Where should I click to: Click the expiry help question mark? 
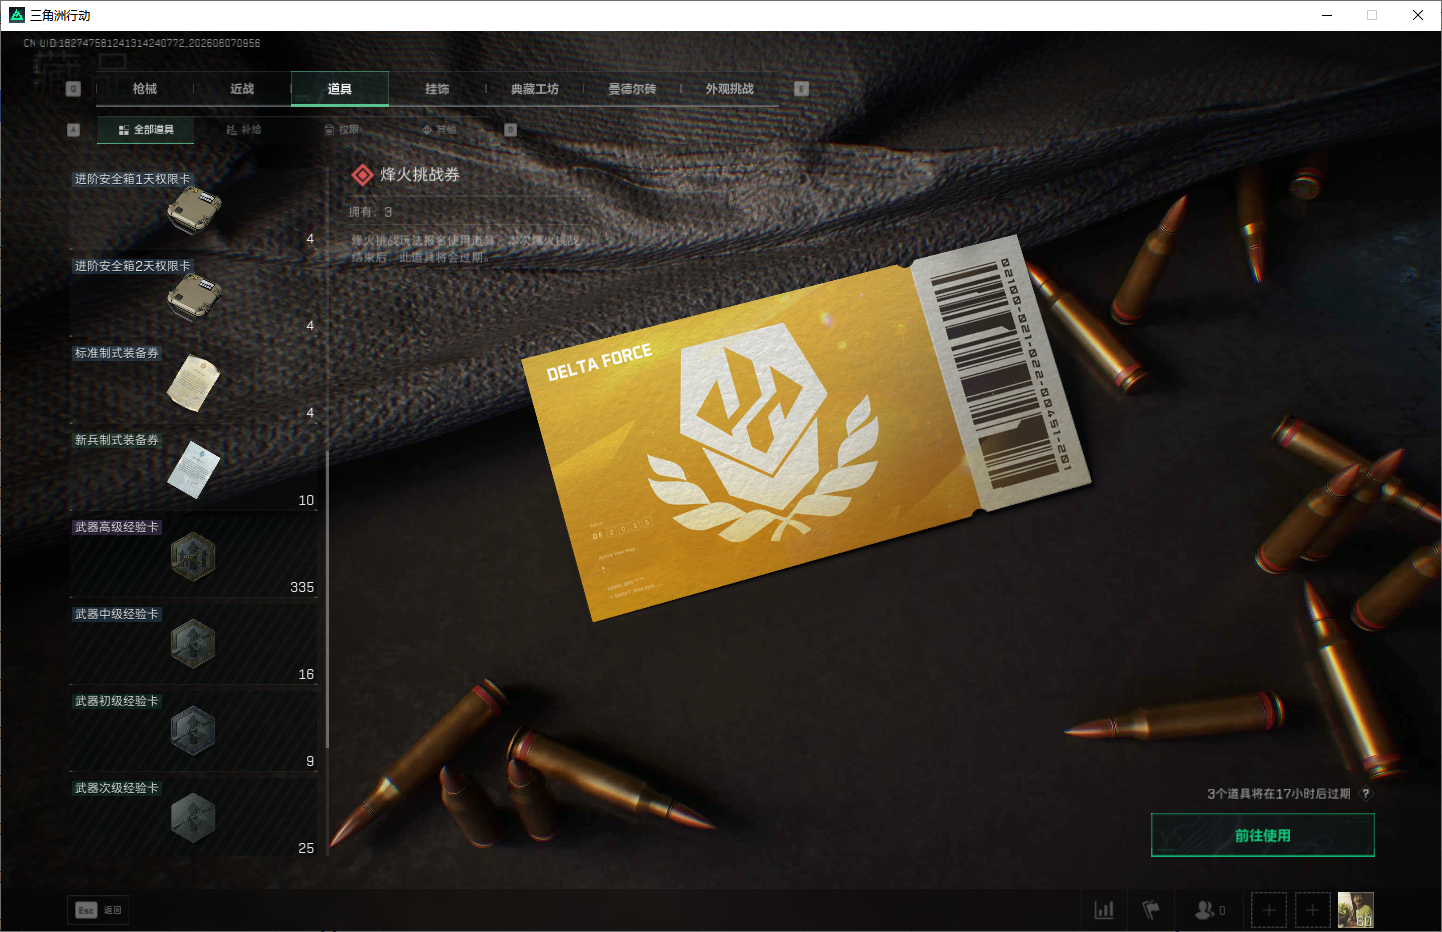1366,794
